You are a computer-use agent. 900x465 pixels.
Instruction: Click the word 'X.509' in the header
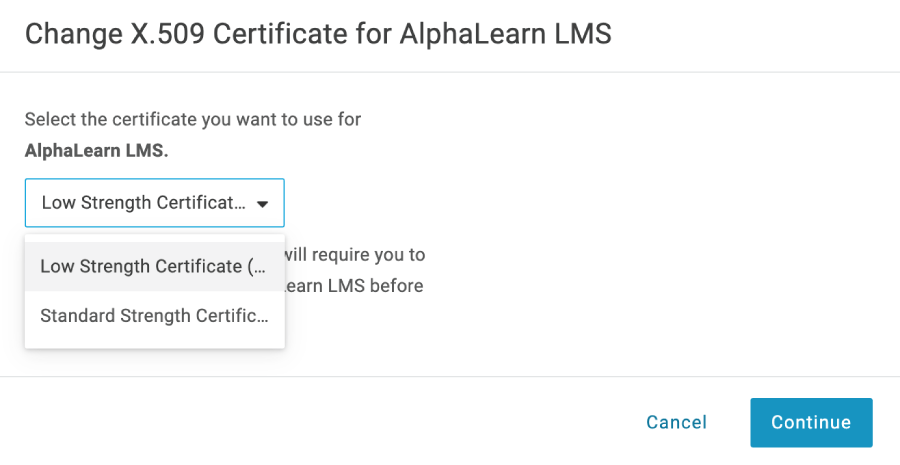tap(168, 33)
